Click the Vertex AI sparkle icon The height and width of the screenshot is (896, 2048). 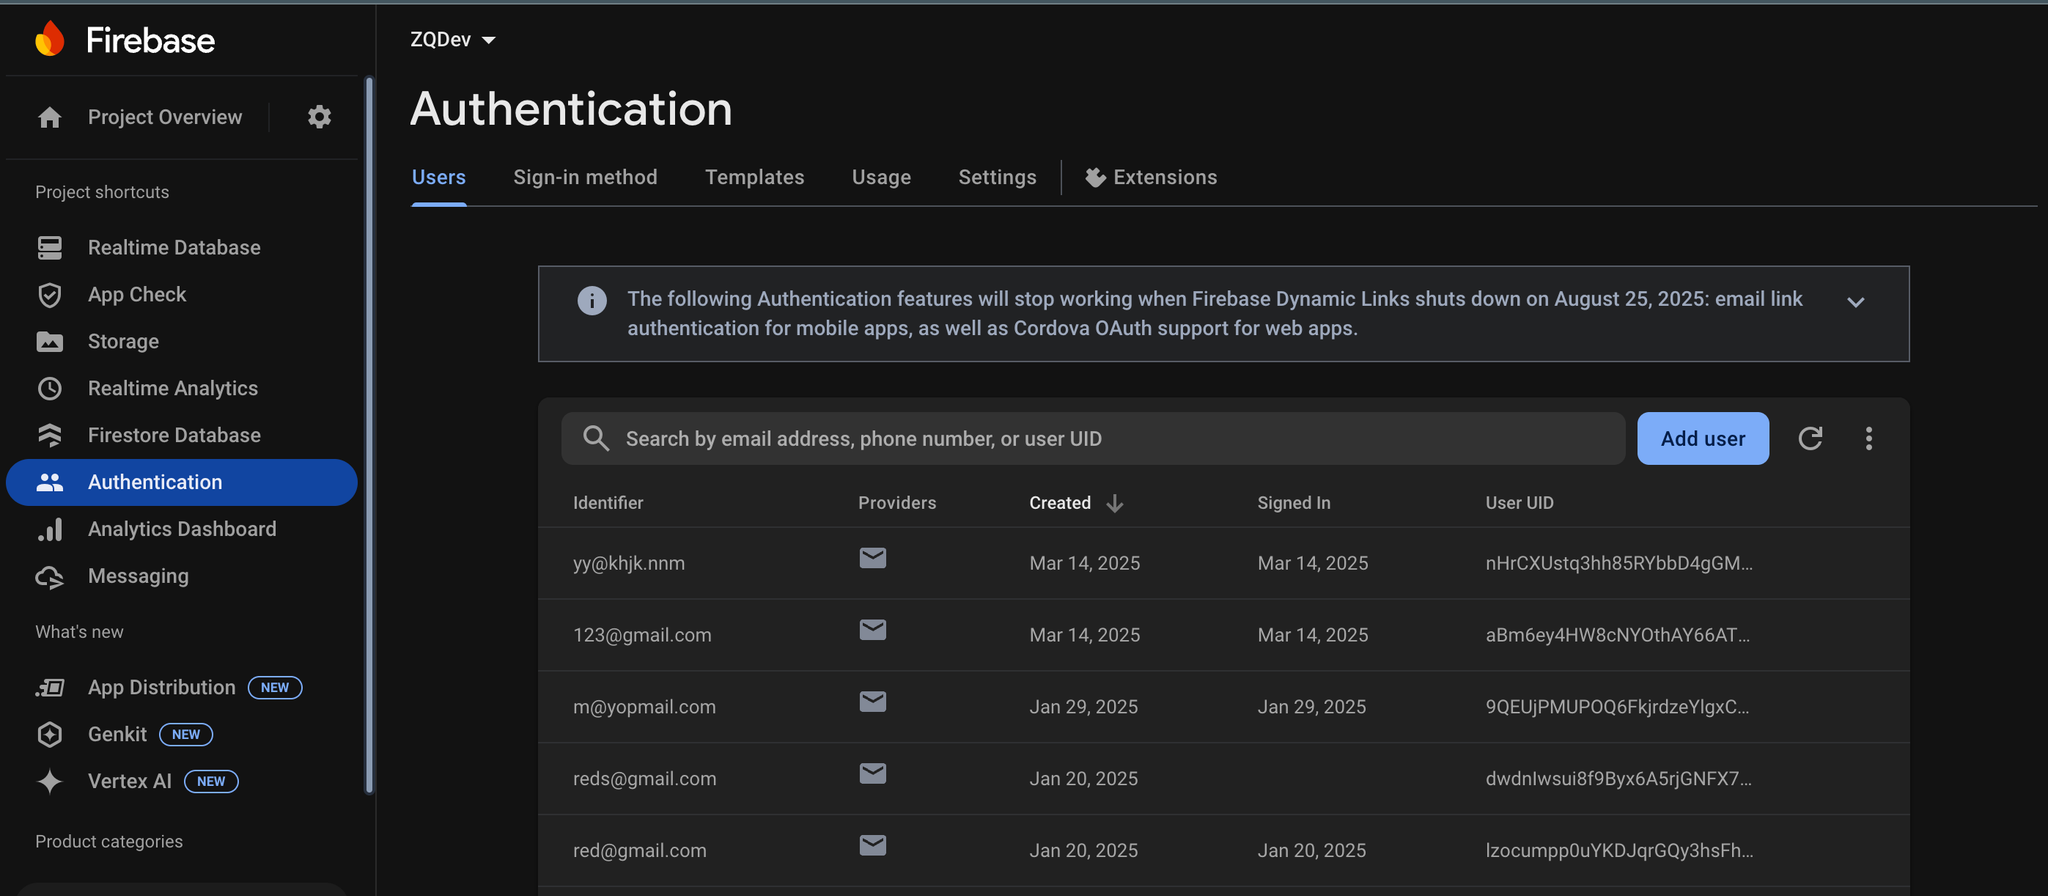(x=50, y=781)
